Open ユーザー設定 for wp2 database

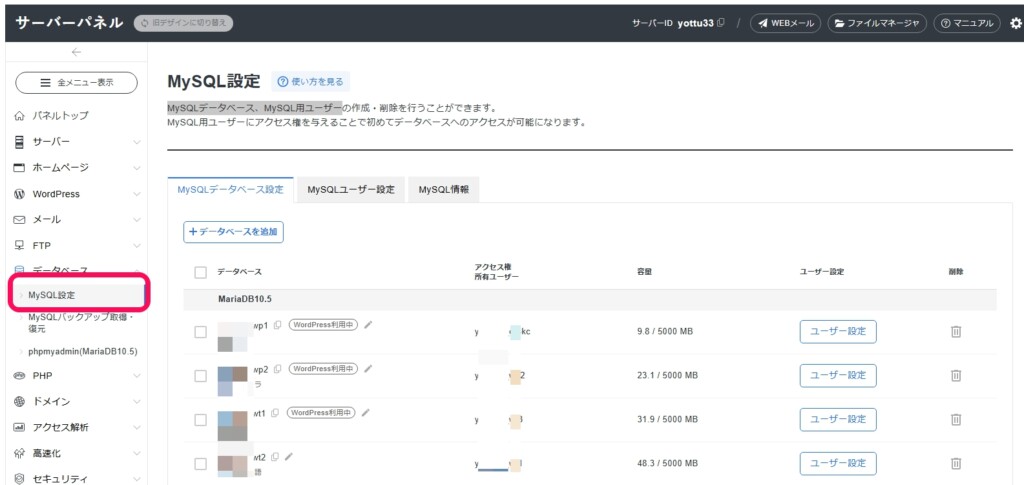coord(838,375)
